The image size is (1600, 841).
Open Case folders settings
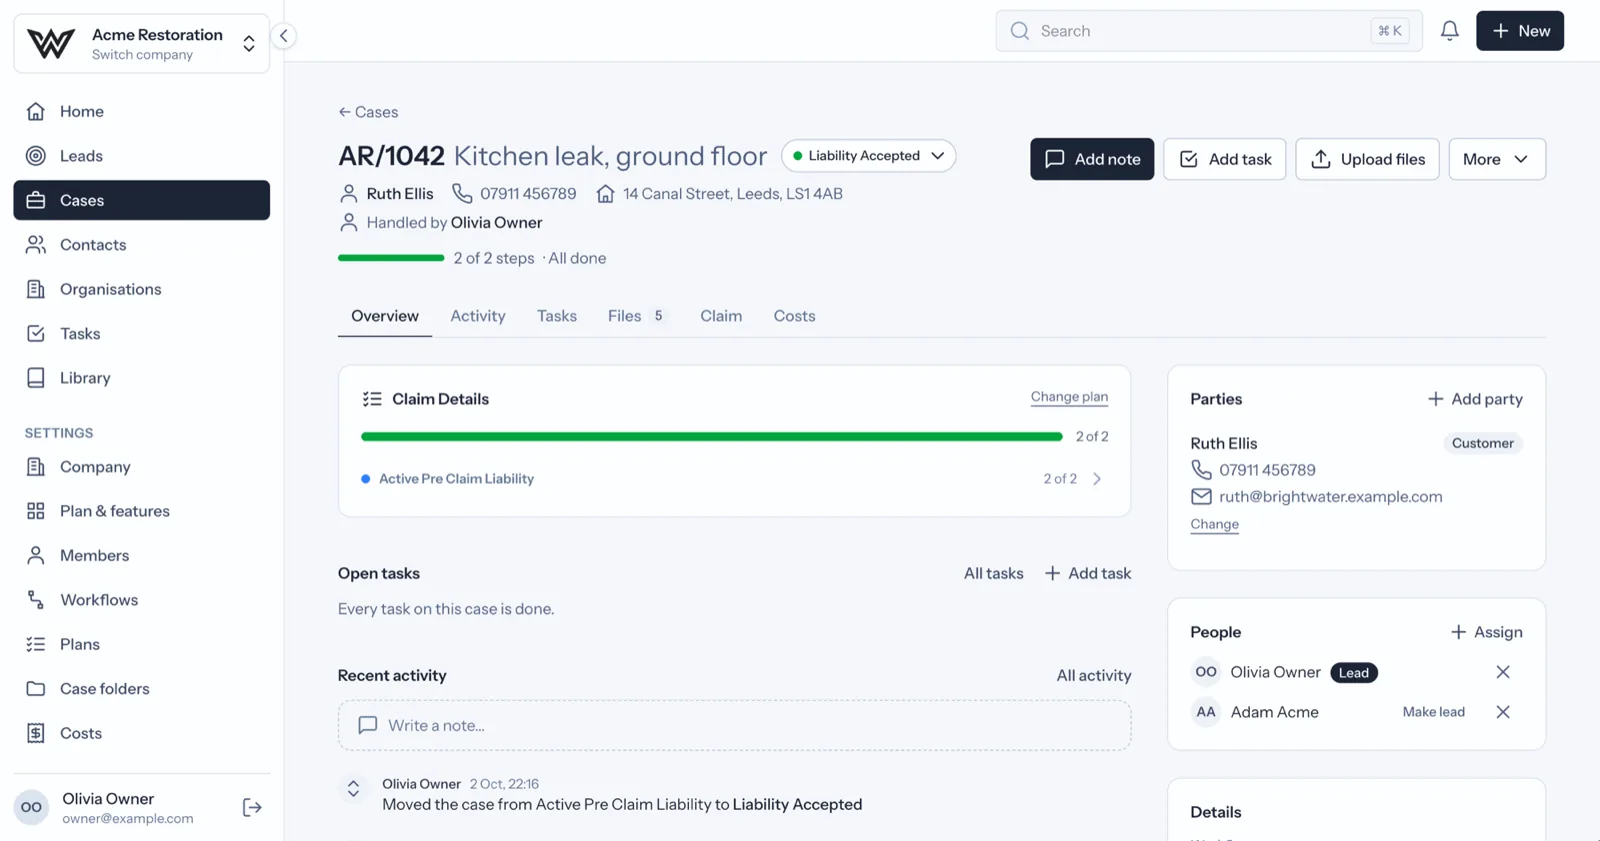point(141,689)
